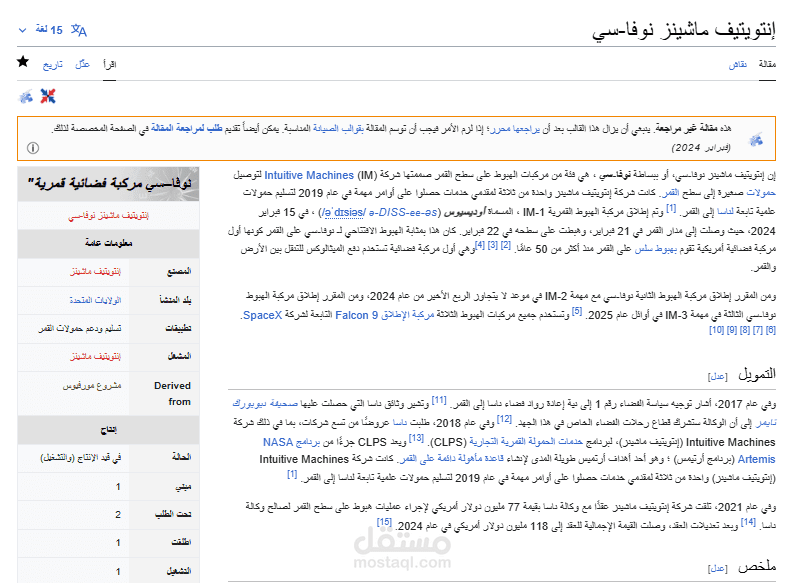Open the عدّل edit tab

pyautogui.click(x=82, y=64)
